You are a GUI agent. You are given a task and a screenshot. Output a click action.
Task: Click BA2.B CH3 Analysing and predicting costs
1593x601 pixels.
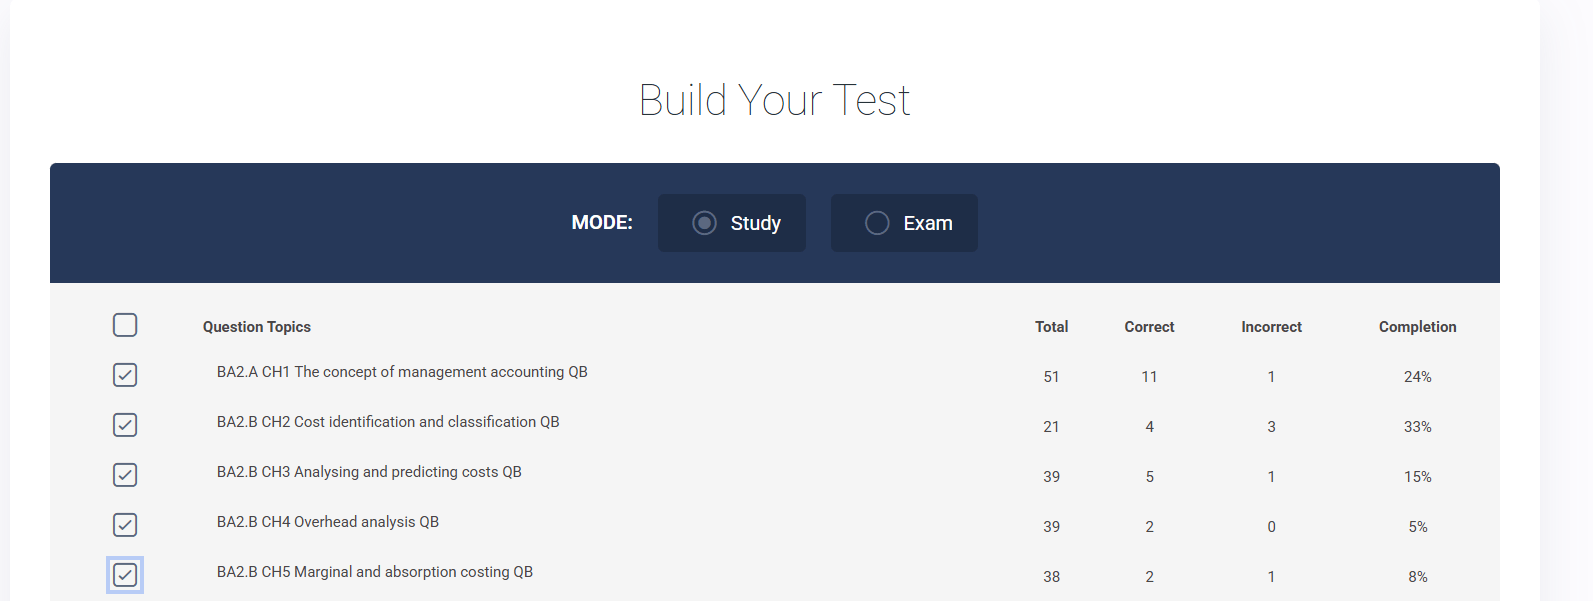coord(369,472)
